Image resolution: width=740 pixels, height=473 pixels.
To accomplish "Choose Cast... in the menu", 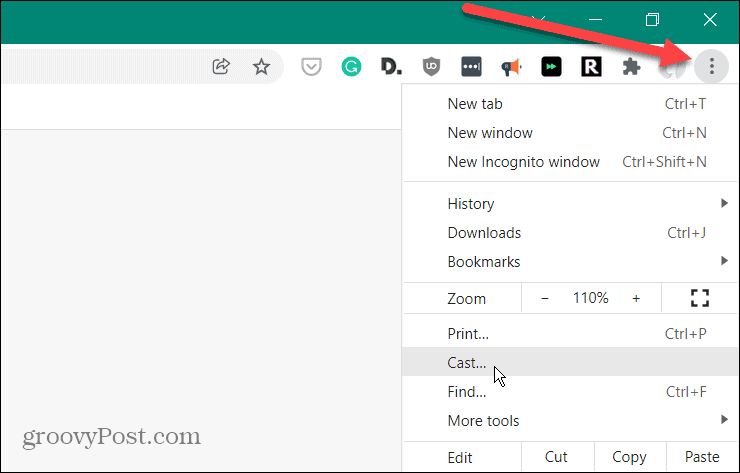I will (x=570, y=362).
